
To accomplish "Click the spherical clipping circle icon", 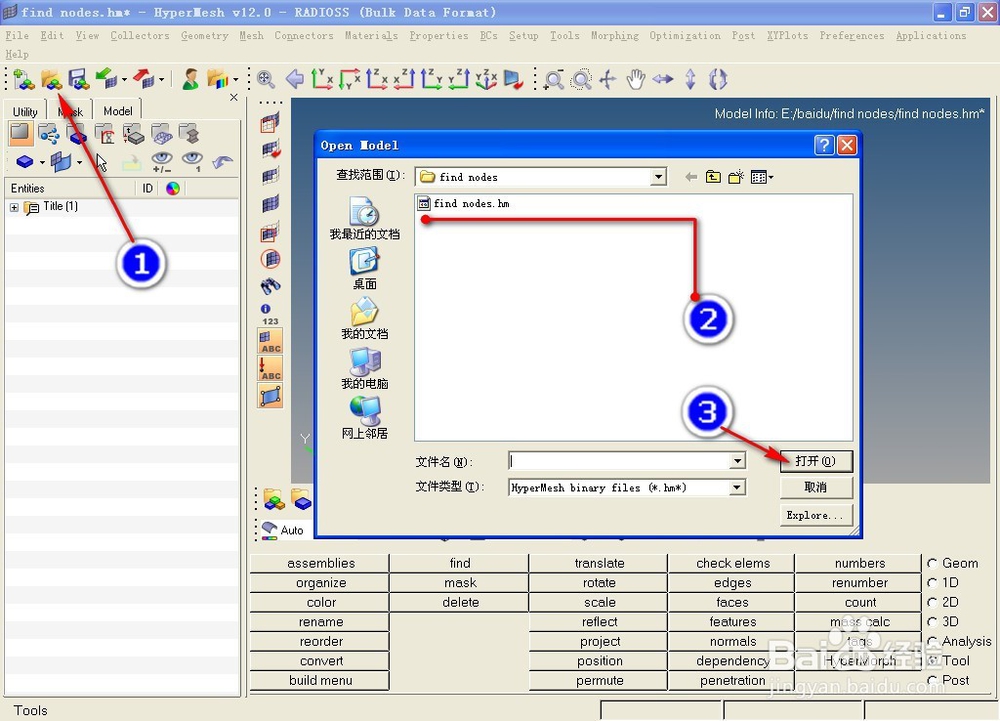I will tap(270, 259).
